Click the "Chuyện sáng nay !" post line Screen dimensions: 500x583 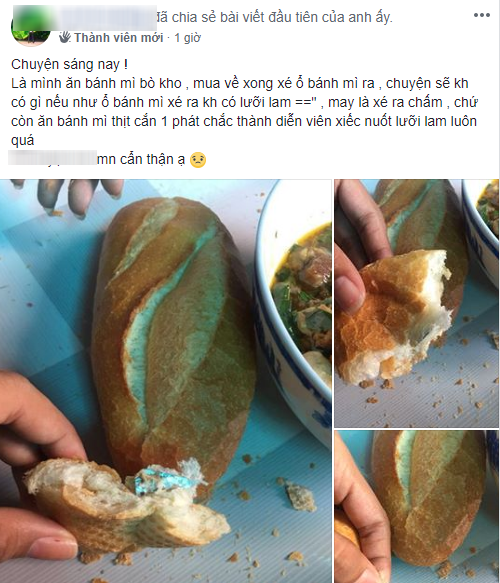70,64
